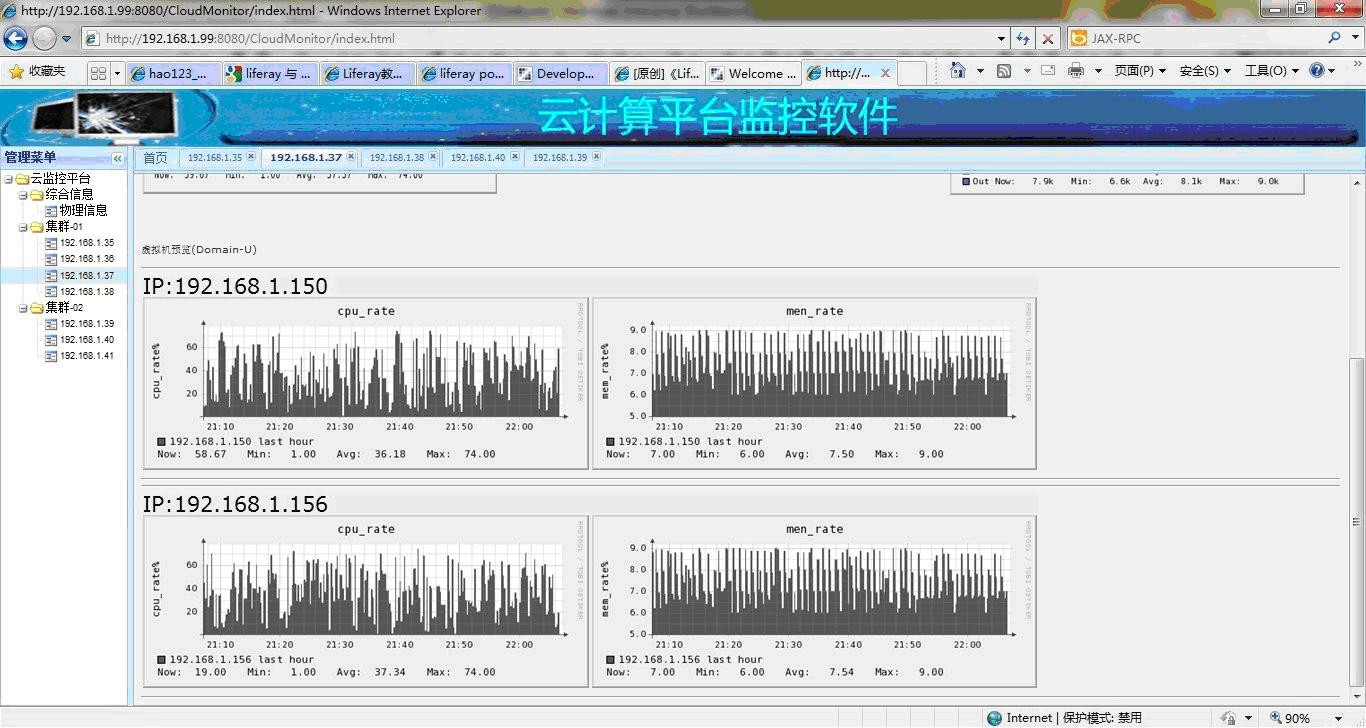Collapse the 集群-01 tree folder
Viewport: 1366px width, 728px height.
tap(23, 227)
